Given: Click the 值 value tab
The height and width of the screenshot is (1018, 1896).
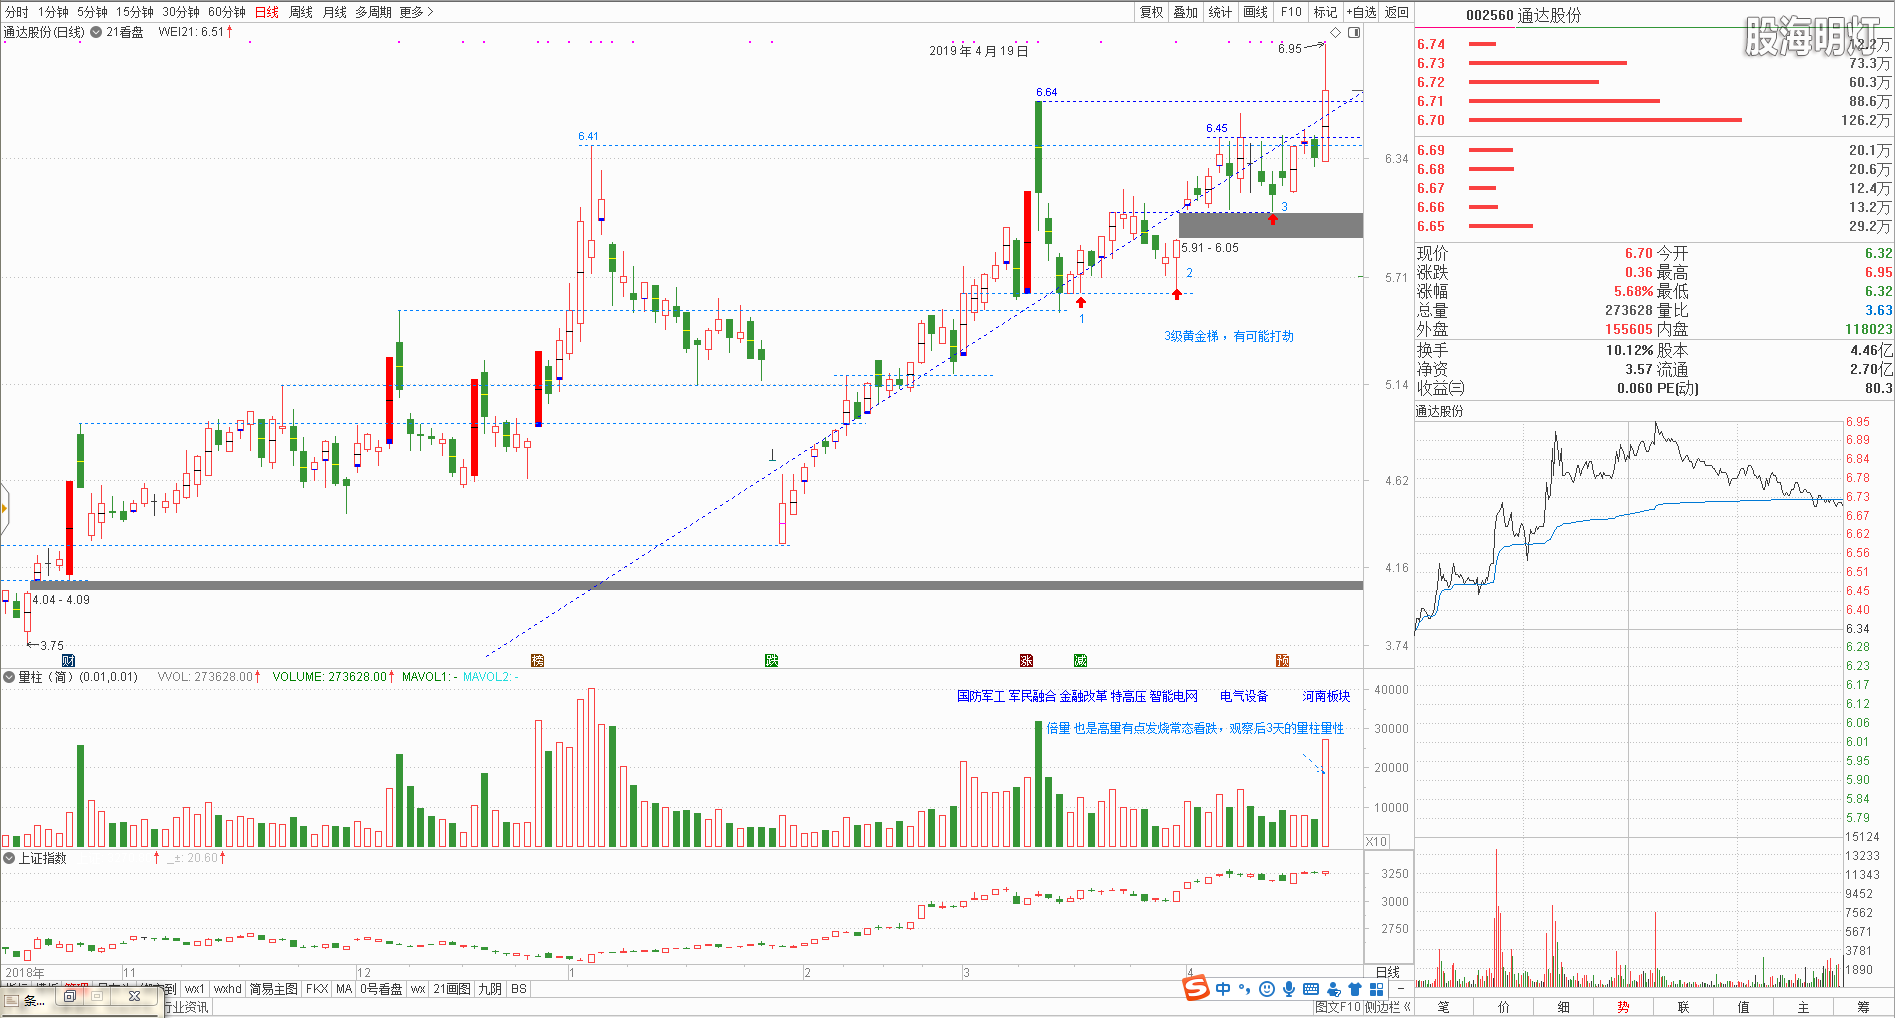Looking at the screenshot, I should click(x=1744, y=1007).
